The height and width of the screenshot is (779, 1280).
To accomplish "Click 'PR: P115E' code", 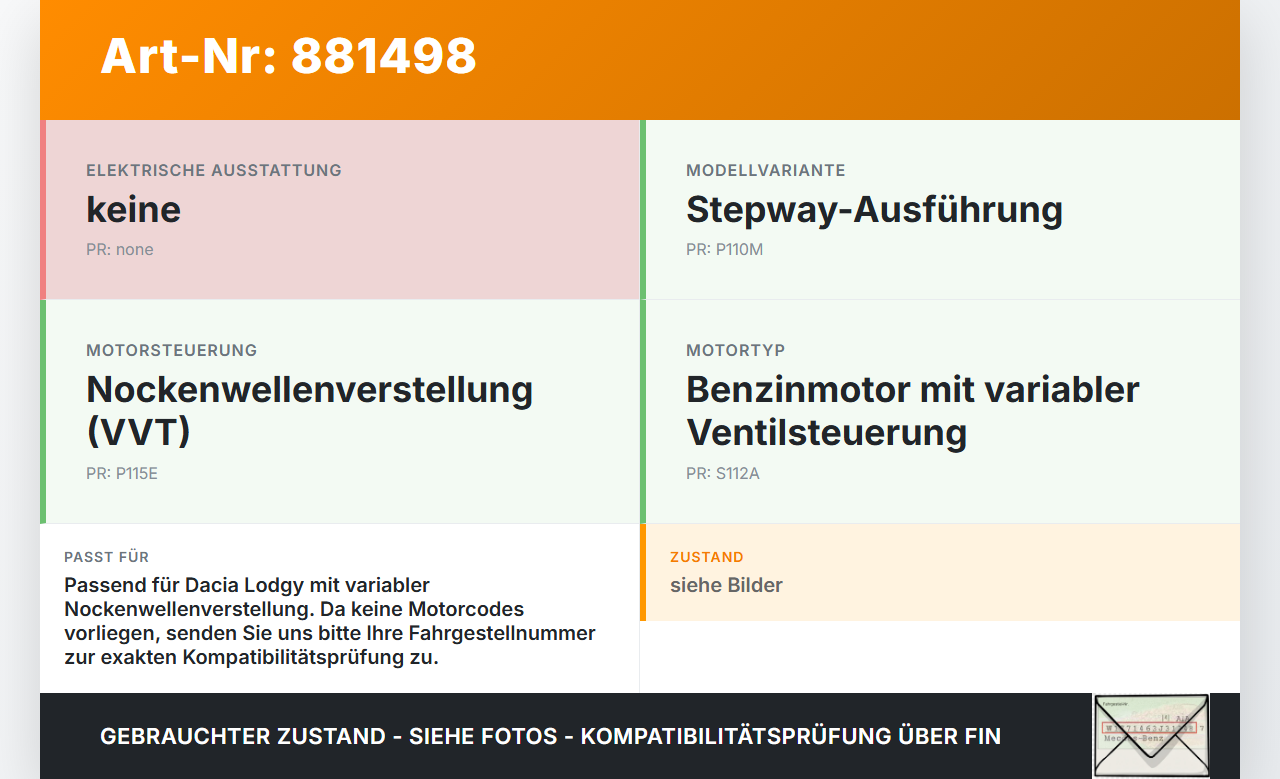I will (x=122, y=473).
